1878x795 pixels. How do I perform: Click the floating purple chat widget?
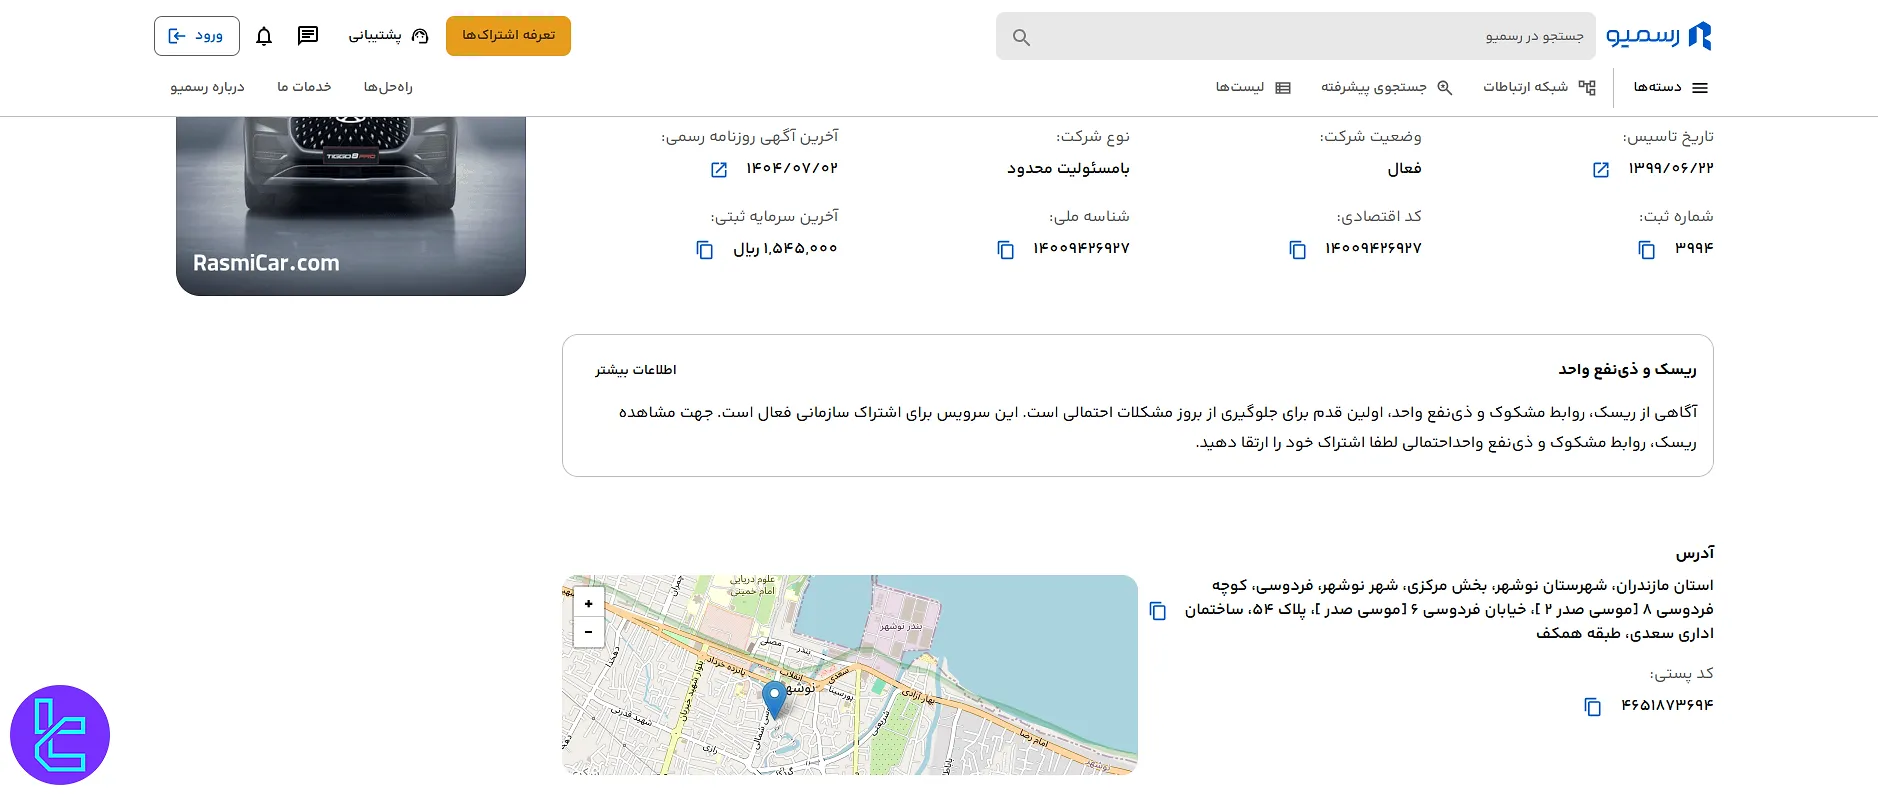click(60, 735)
